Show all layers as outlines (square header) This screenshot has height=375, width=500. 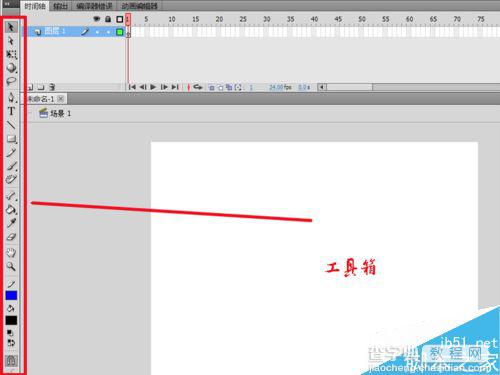120,19
